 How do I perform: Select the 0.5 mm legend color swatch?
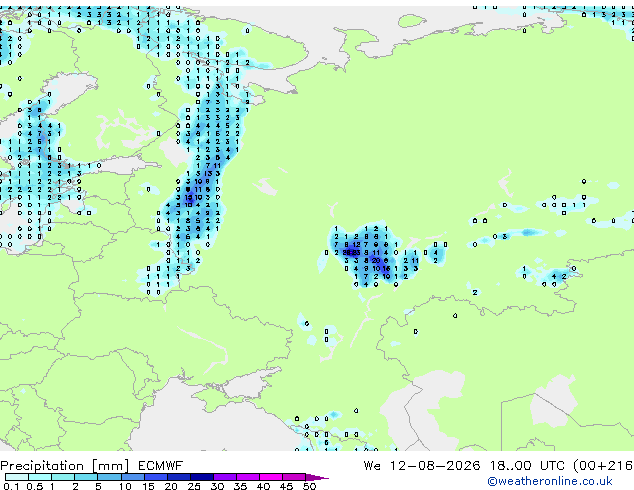coord(40,477)
